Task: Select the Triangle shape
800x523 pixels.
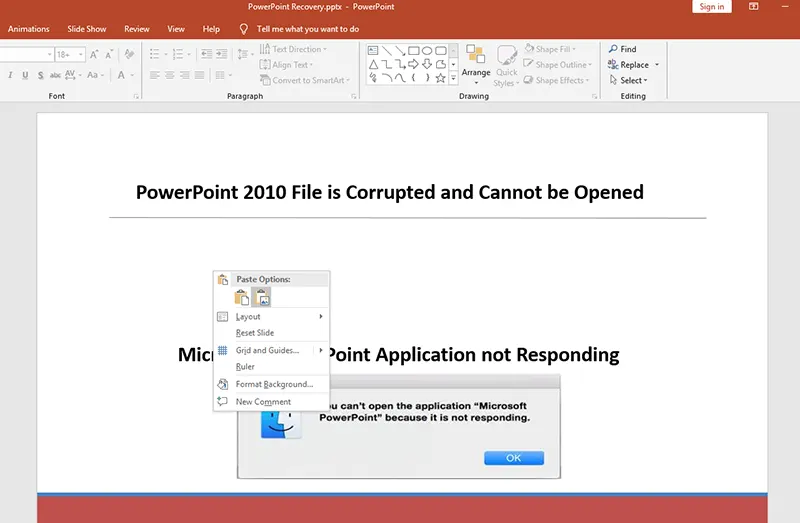Action: (x=373, y=64)
